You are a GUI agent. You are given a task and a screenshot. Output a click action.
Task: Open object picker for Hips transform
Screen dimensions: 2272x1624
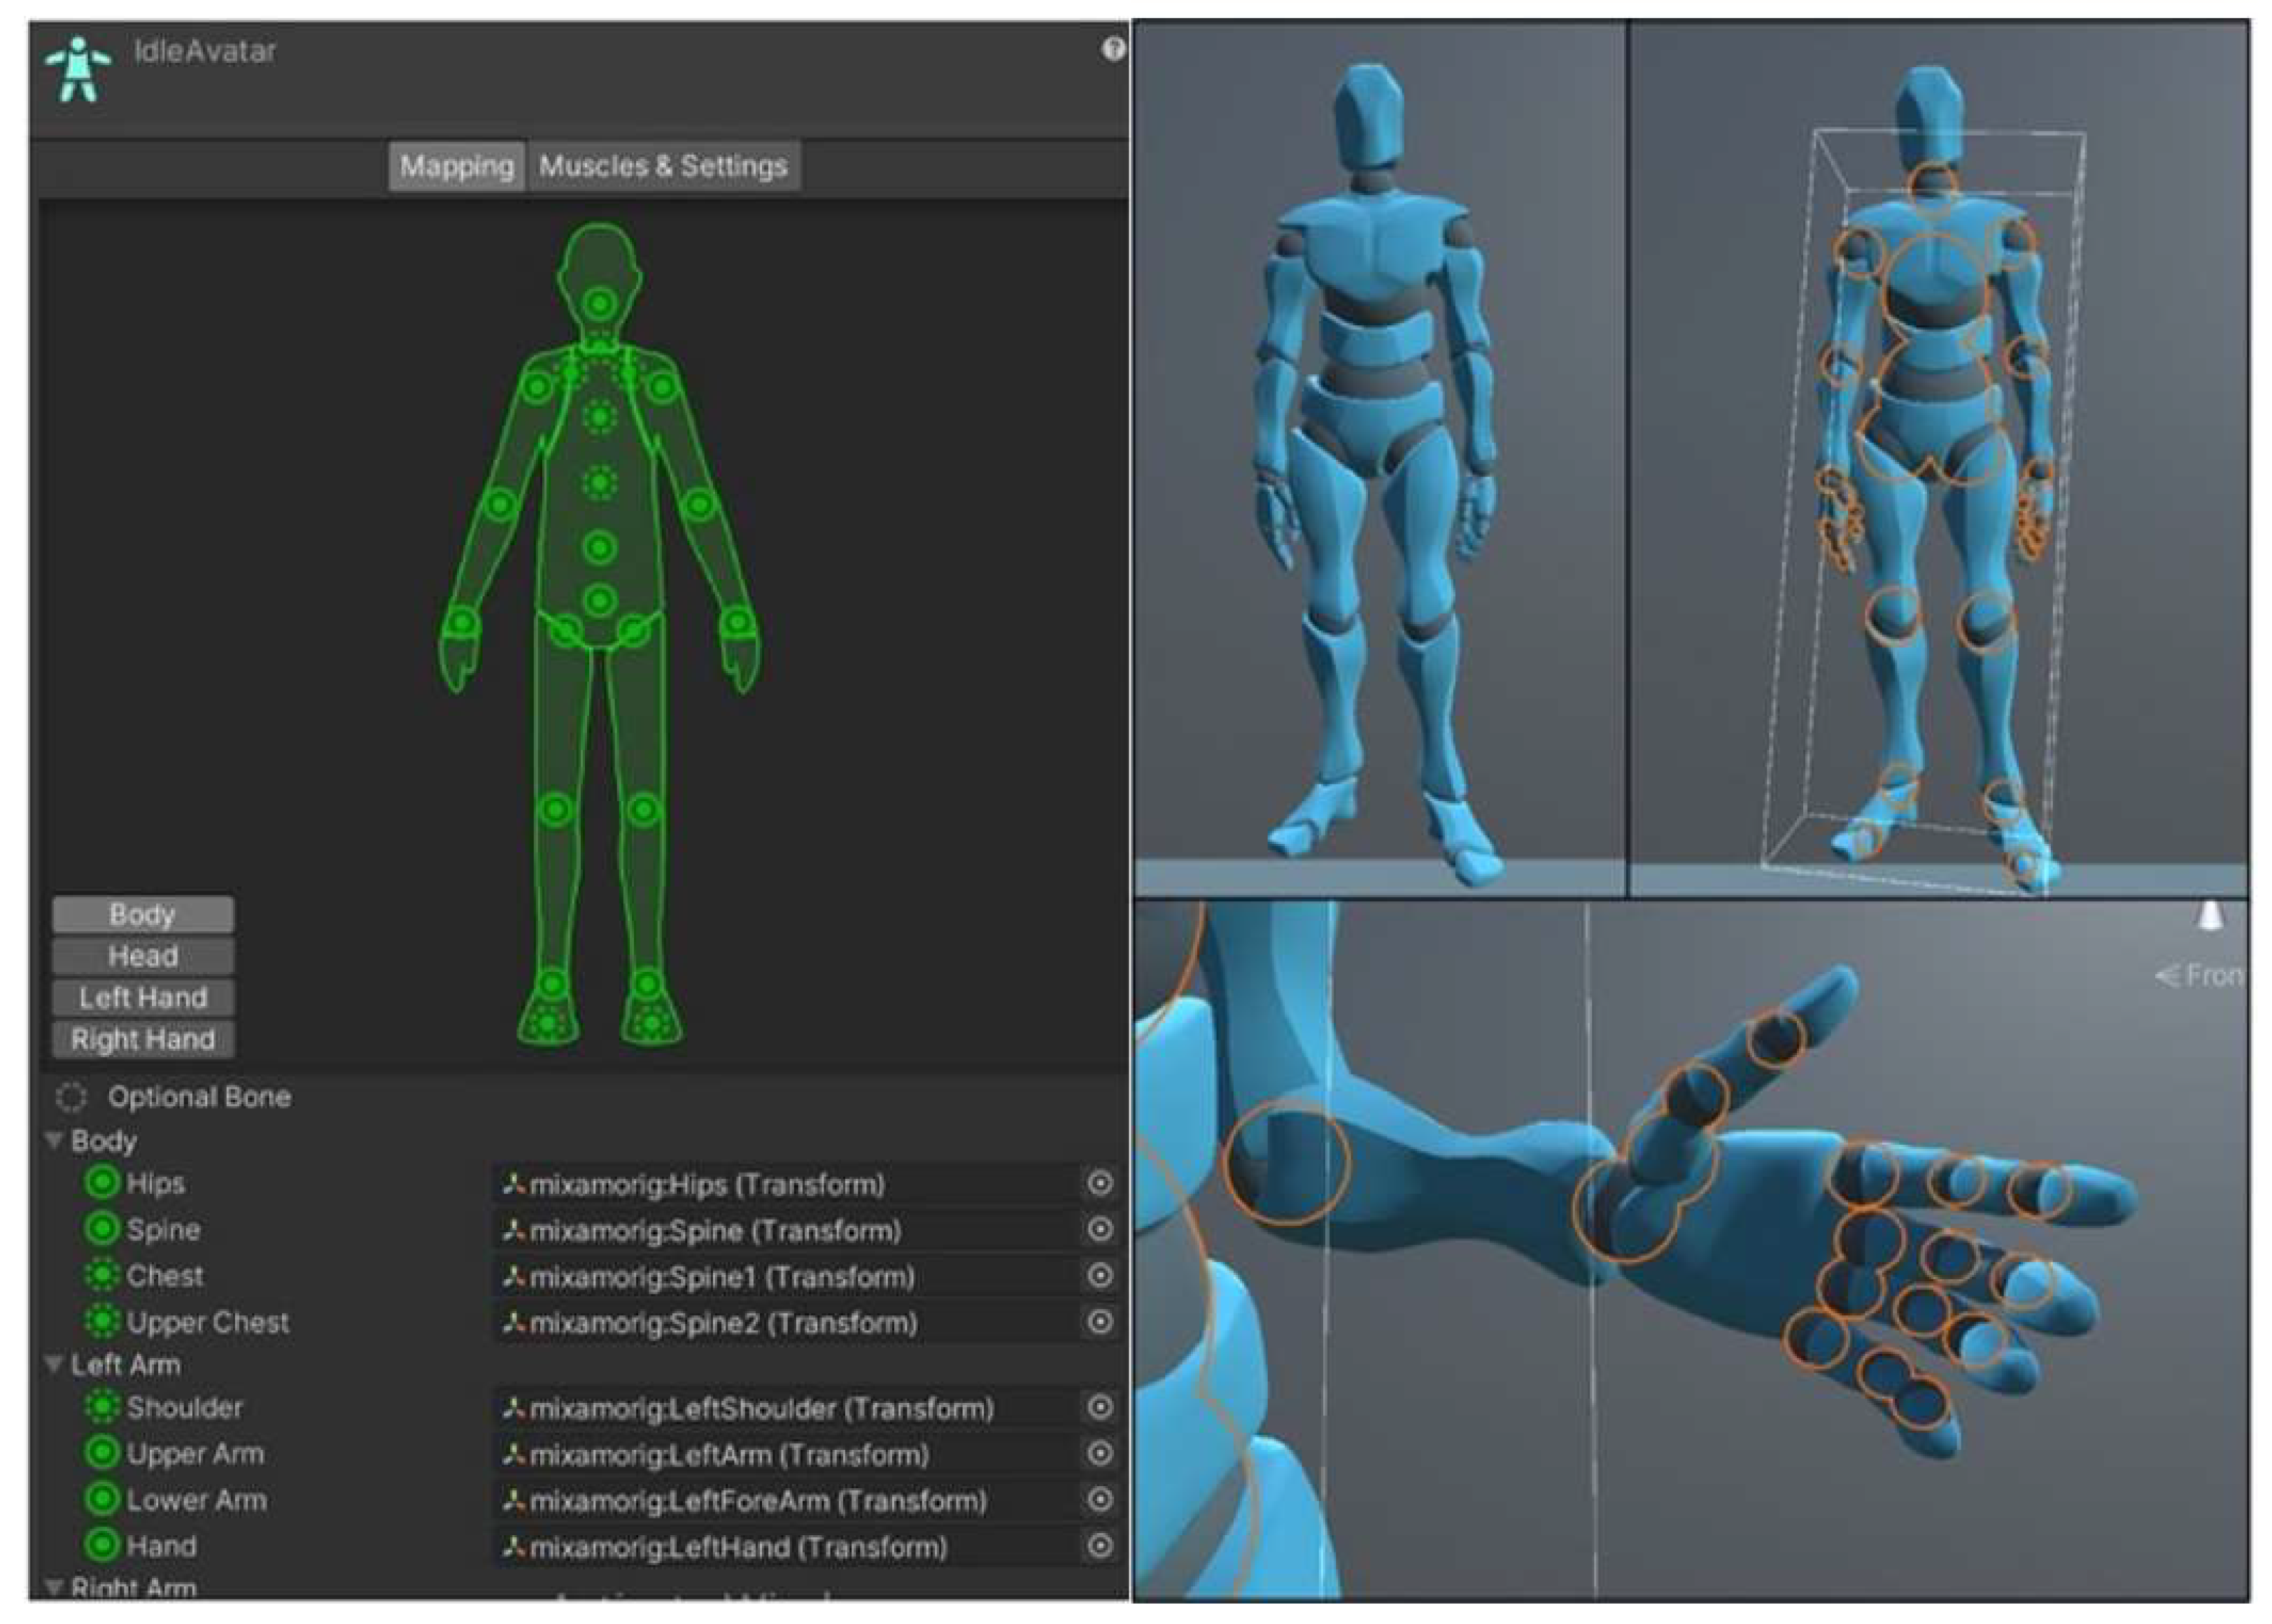[1099, 1184]
